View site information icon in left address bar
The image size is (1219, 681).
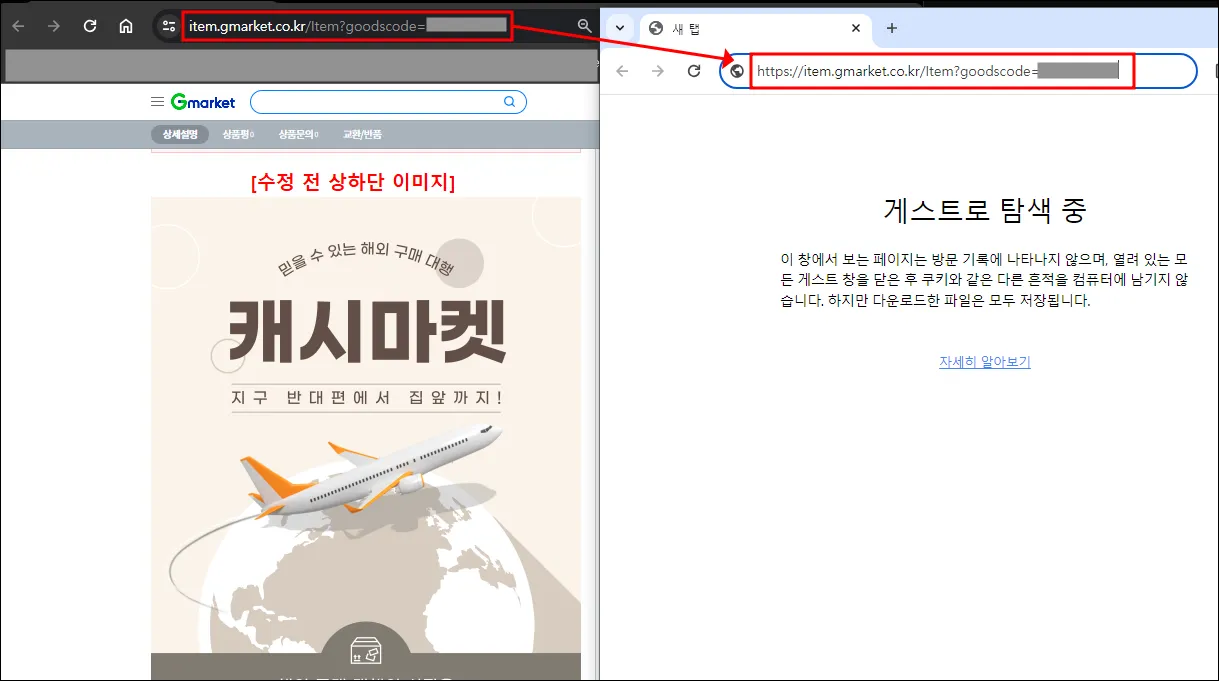pos(168,26)
